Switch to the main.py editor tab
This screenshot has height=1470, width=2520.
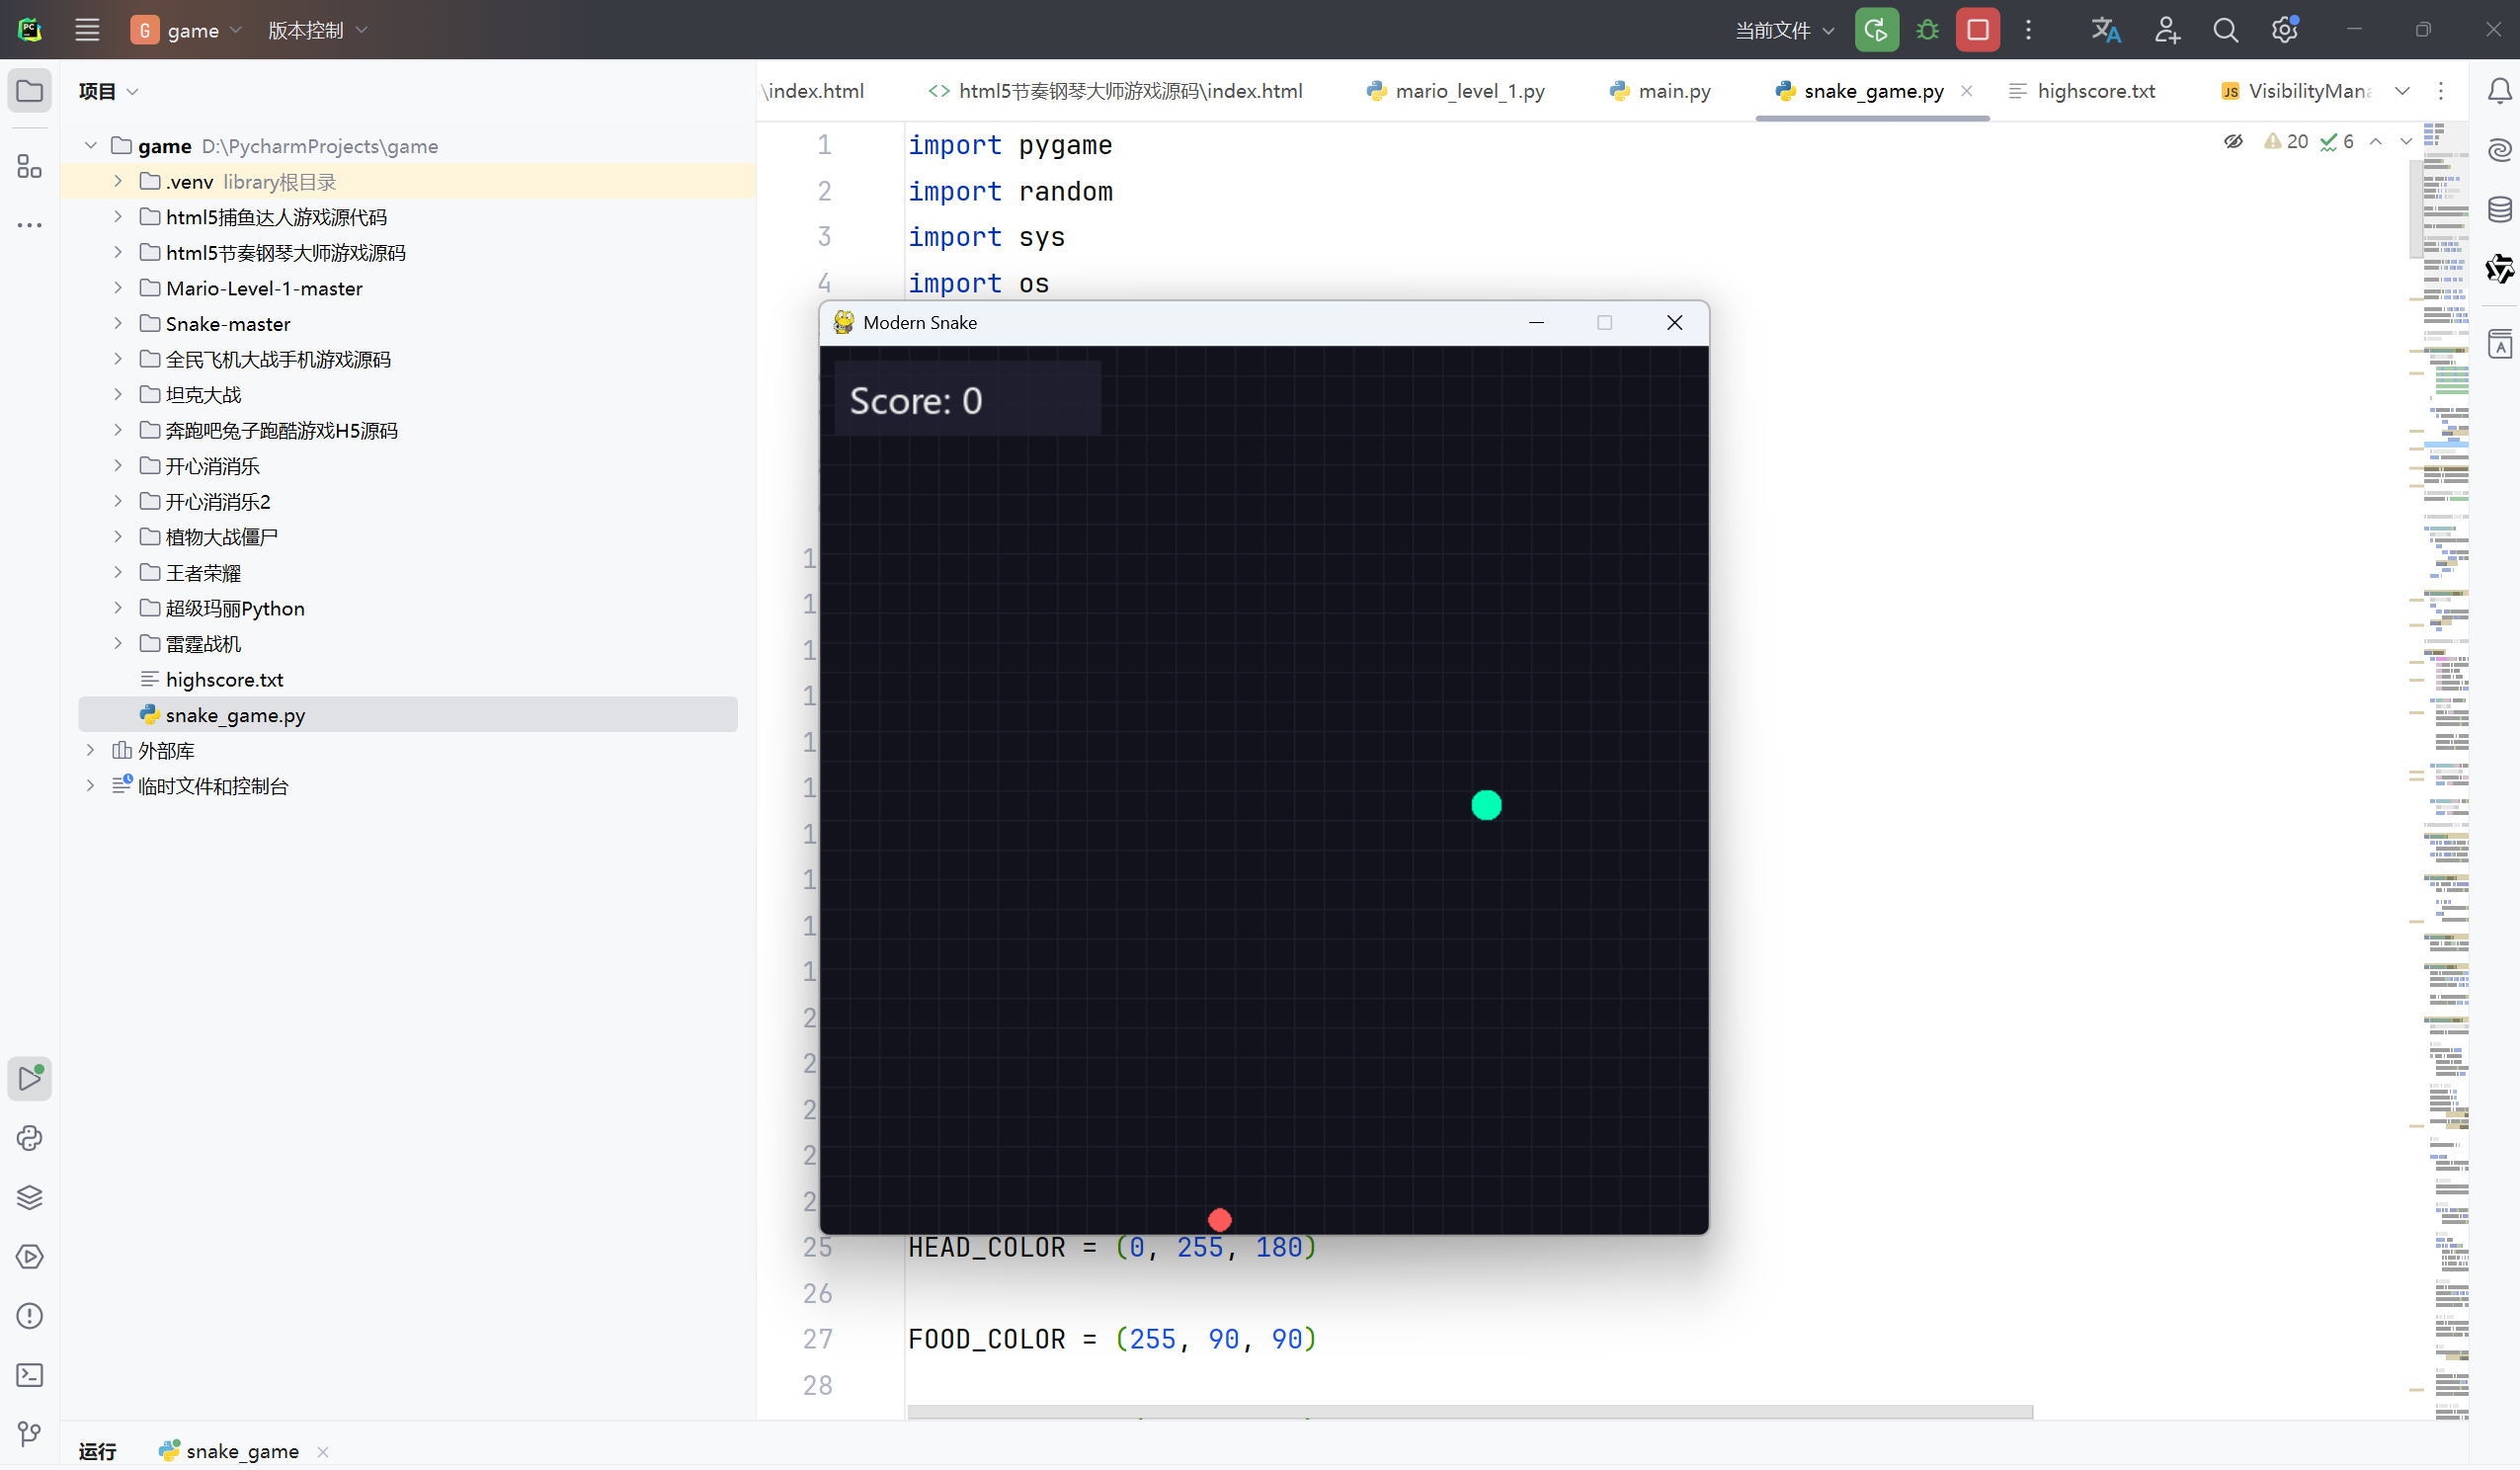coord(1673,91)
